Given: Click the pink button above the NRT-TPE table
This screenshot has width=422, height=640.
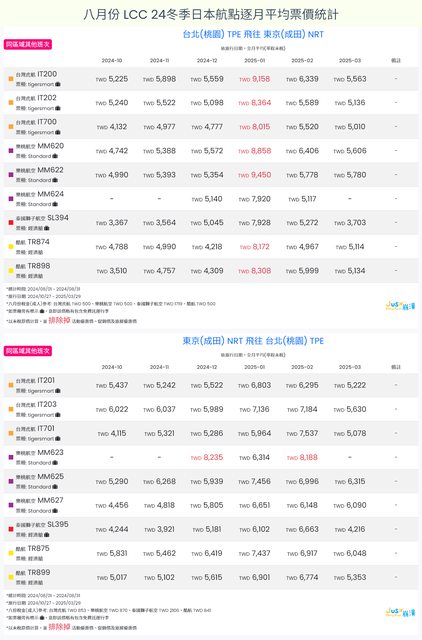Looking at the screenshot, I should point(28,351).
